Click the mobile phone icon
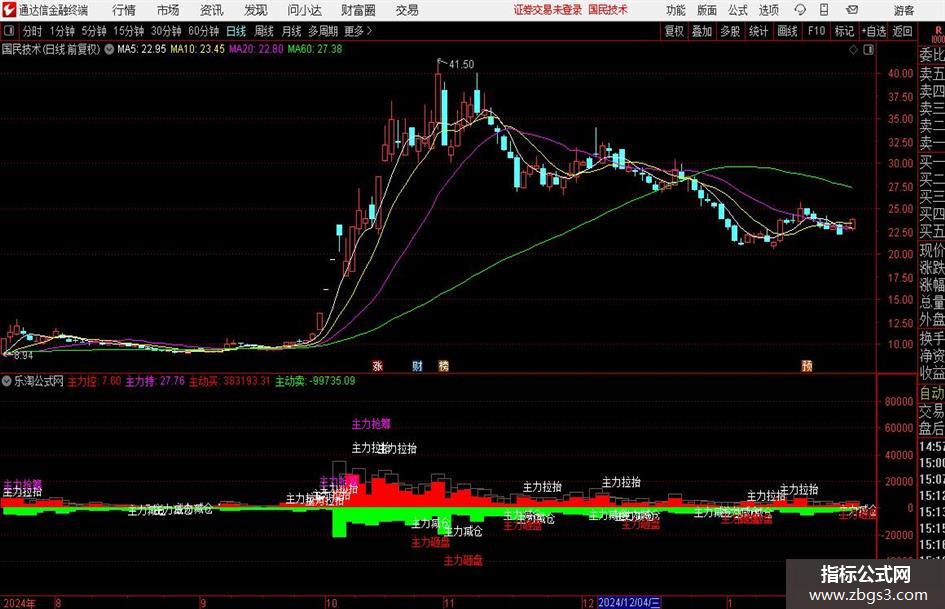Viewport: 945px width, 609px height. (x=824, y=10)
